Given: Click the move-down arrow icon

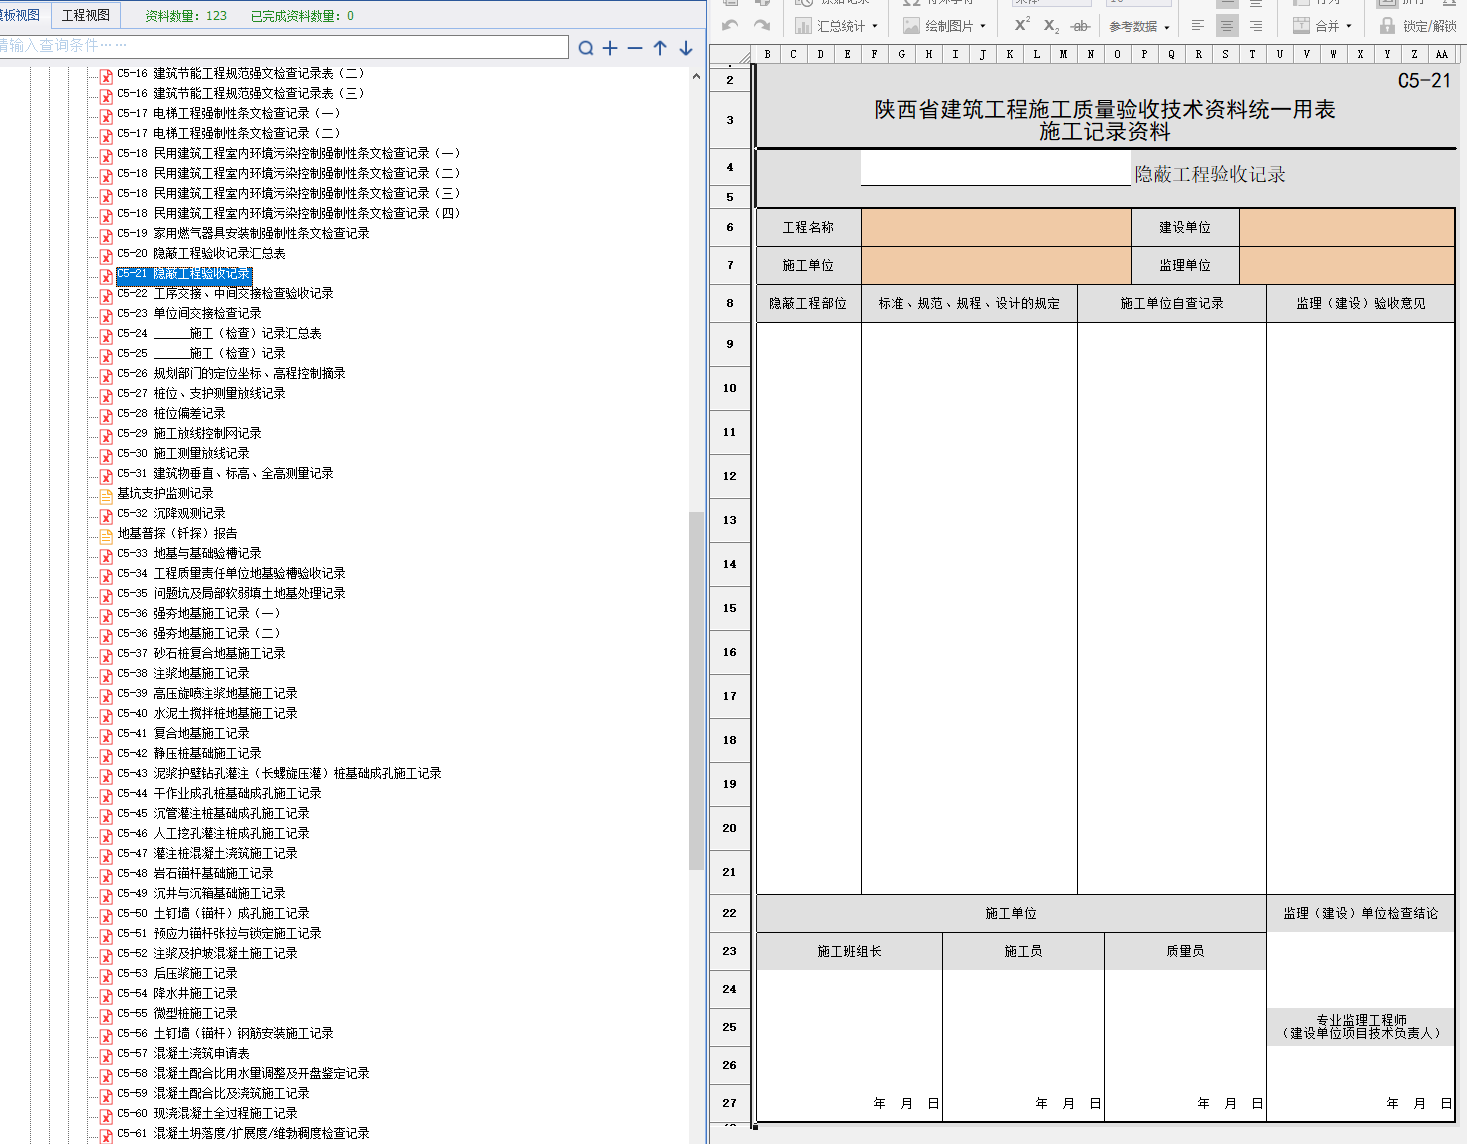Looking at the screenshot, I should click(x=686, y=47).
